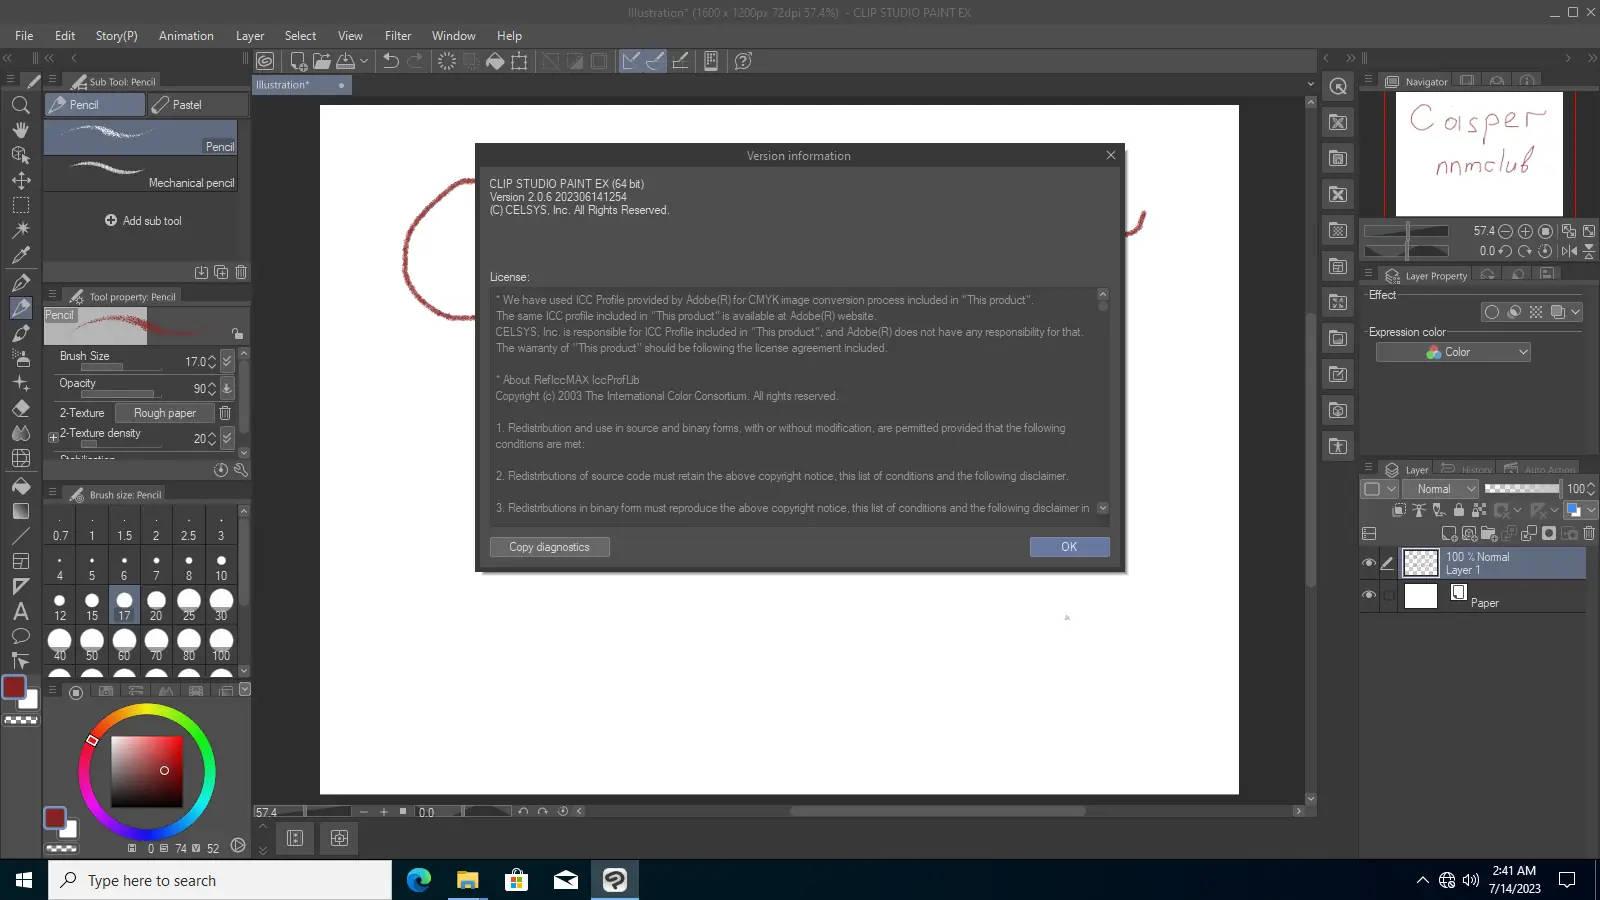The image size is (1600, 900).
Task: Select the Balloon tool
Action: (x=20, y=636)
